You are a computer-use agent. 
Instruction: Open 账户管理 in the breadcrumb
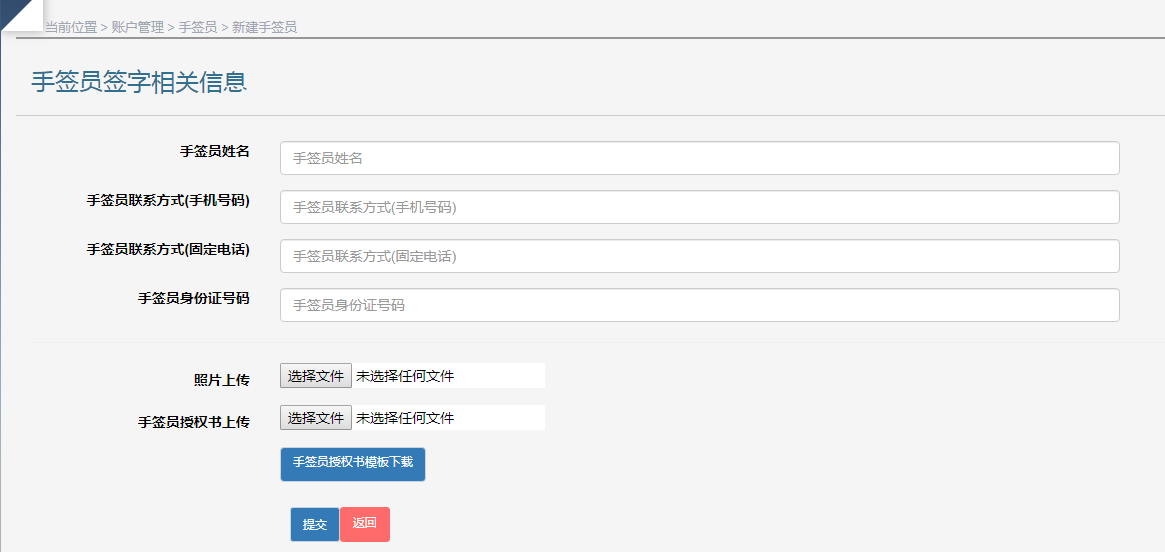pyautogui.click(x=137, y=27)
